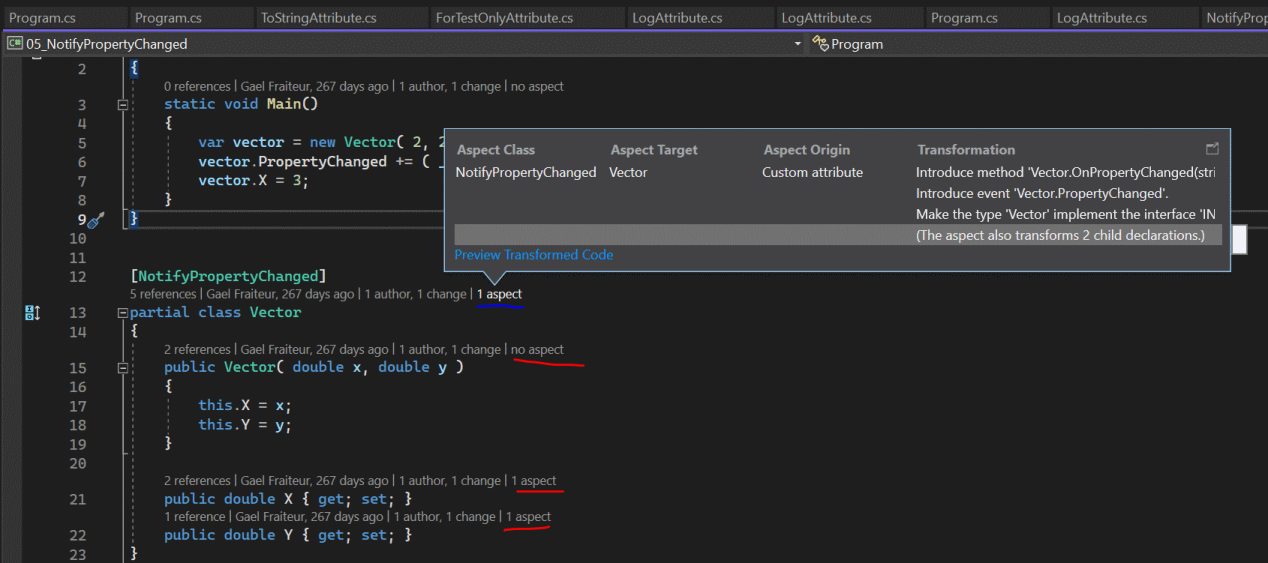This screenshot has height=563, width=1268.
Task: Click 'no aspect' lens above Main()
Action: [537, 87]
